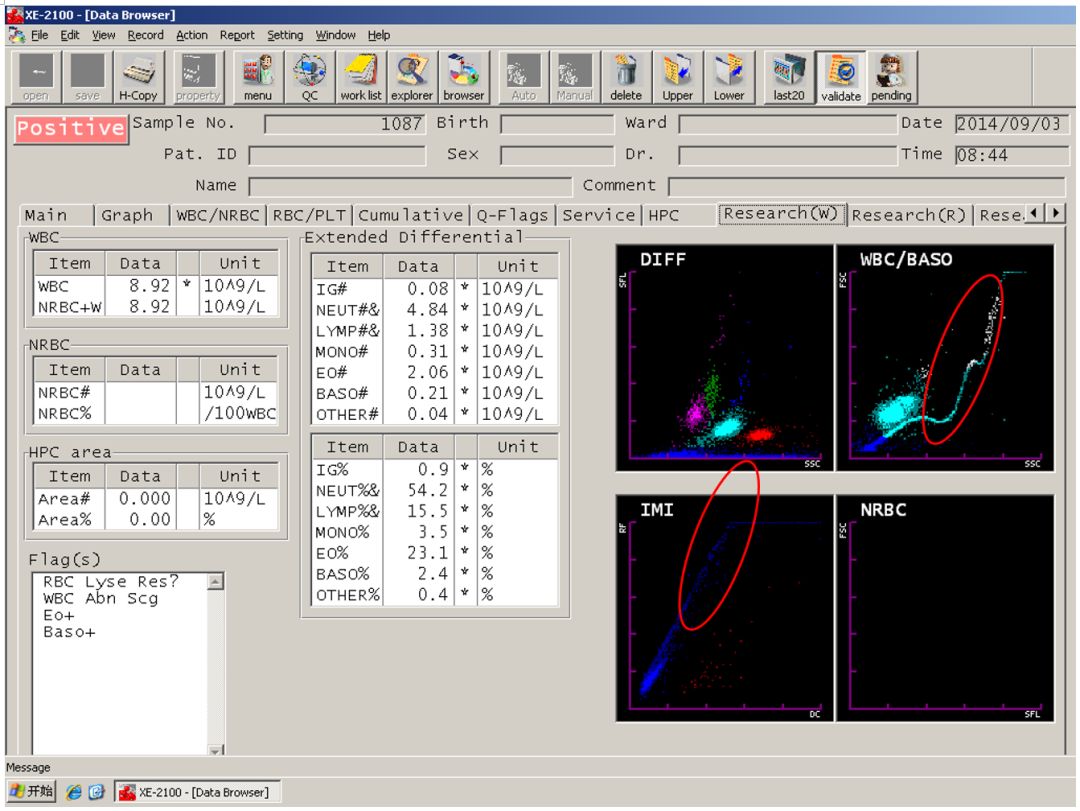Open the Setting menu
Viewport: 1080px width, 811px height.
[285, 35]
